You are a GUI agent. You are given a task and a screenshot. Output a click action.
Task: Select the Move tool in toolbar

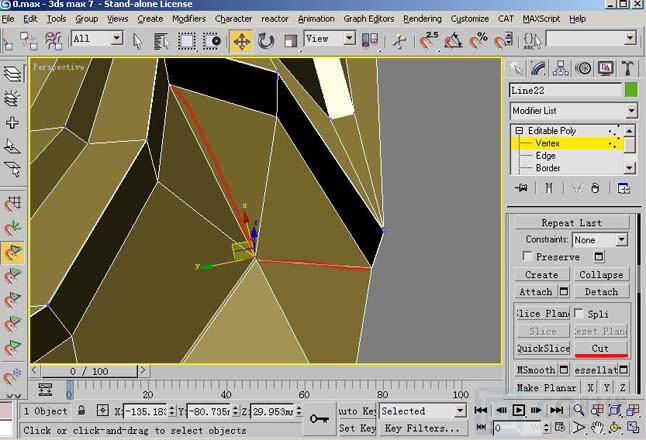point(242,41)
